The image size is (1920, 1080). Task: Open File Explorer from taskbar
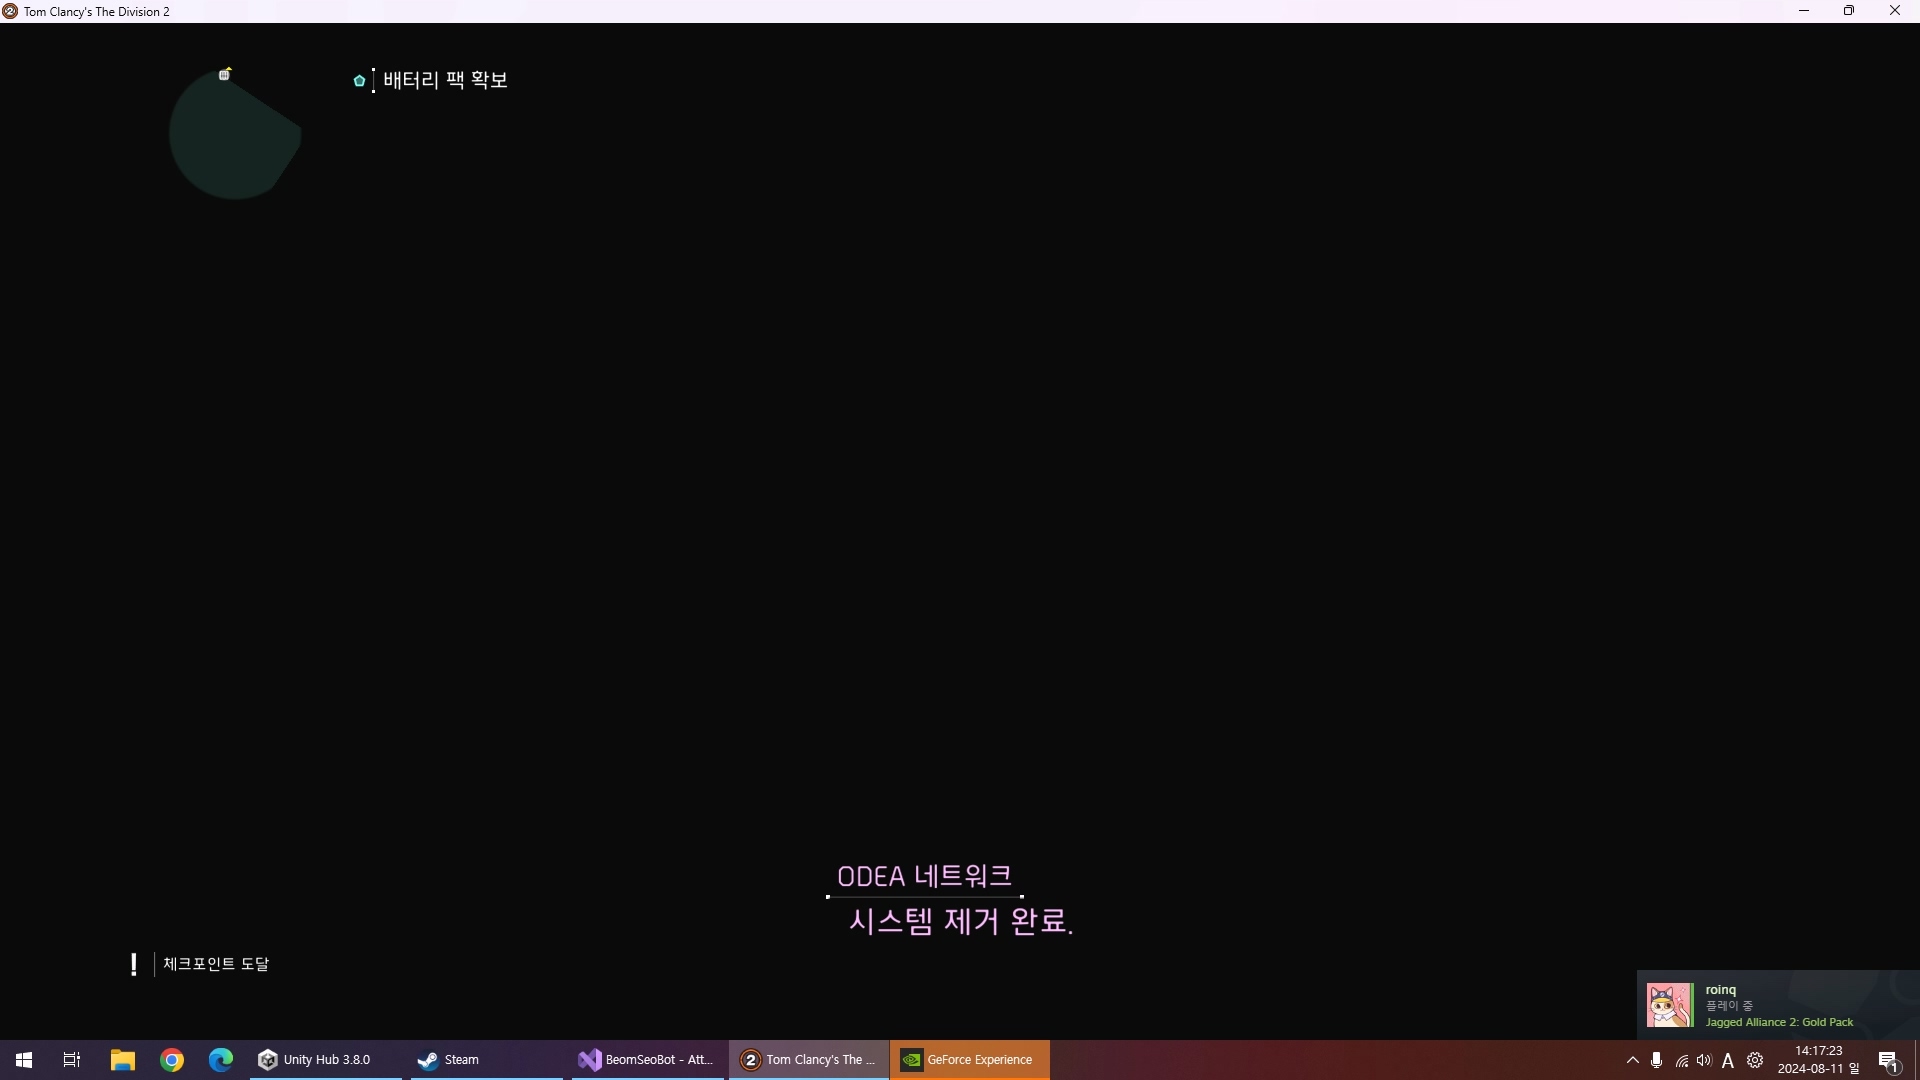pyautogui.click(x=123, y=1060)
